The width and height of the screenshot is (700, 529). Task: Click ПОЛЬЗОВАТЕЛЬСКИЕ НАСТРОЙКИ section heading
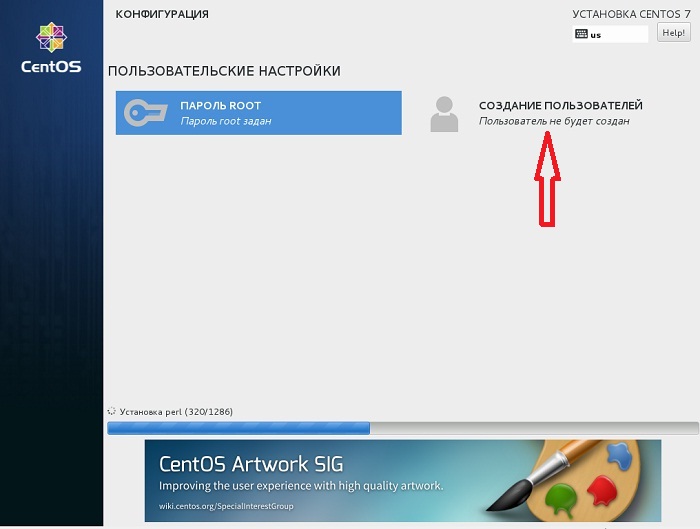224,71
